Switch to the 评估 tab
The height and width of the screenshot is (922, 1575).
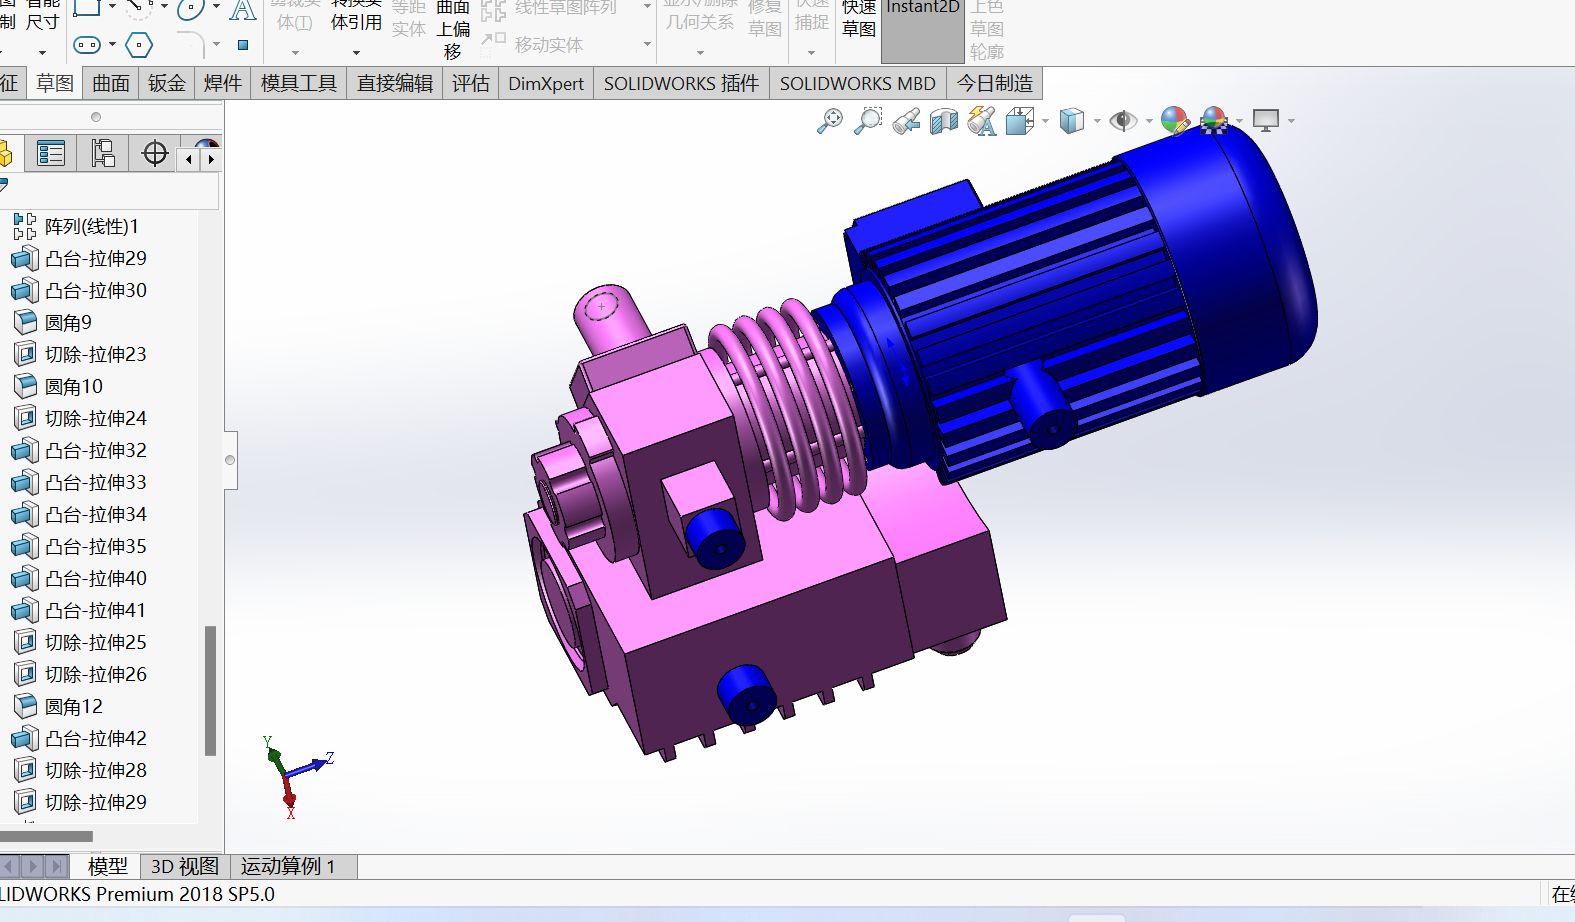click(x=470, y=83)
